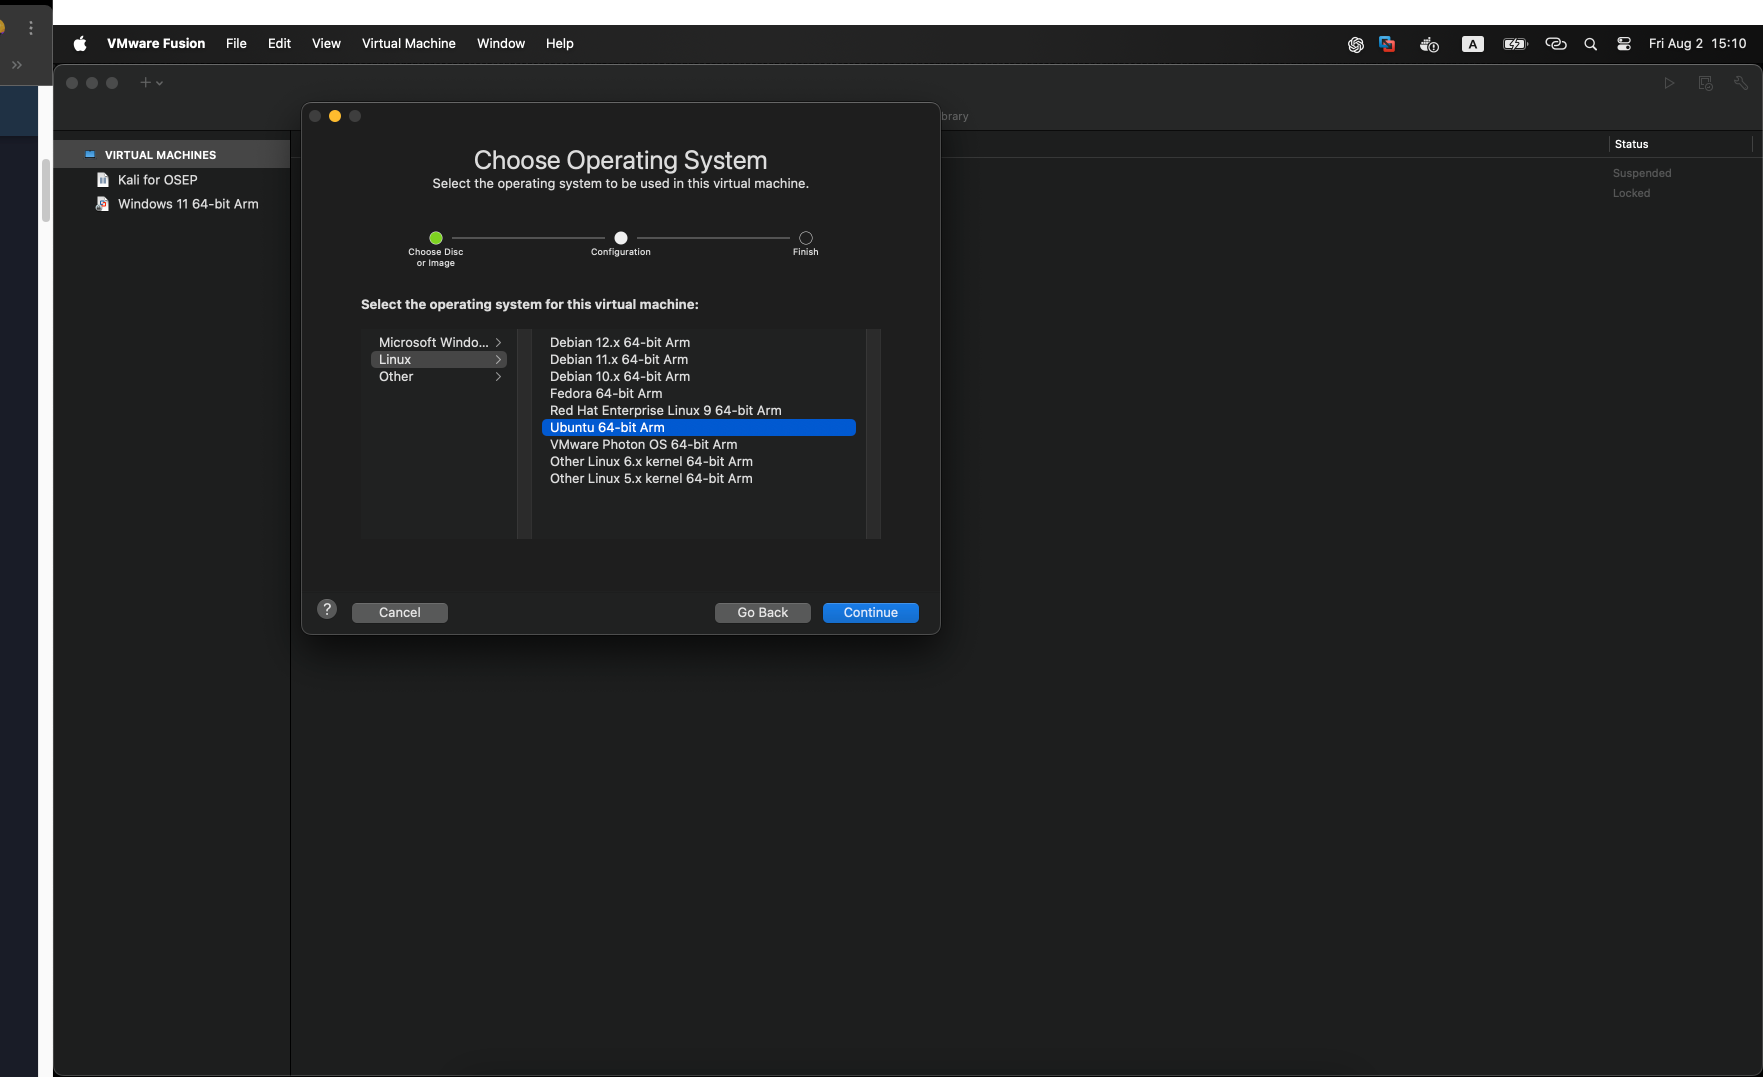Open help with the question mark button
1763x1077 pixels.
pyautogui.click(x=327, y=609)
